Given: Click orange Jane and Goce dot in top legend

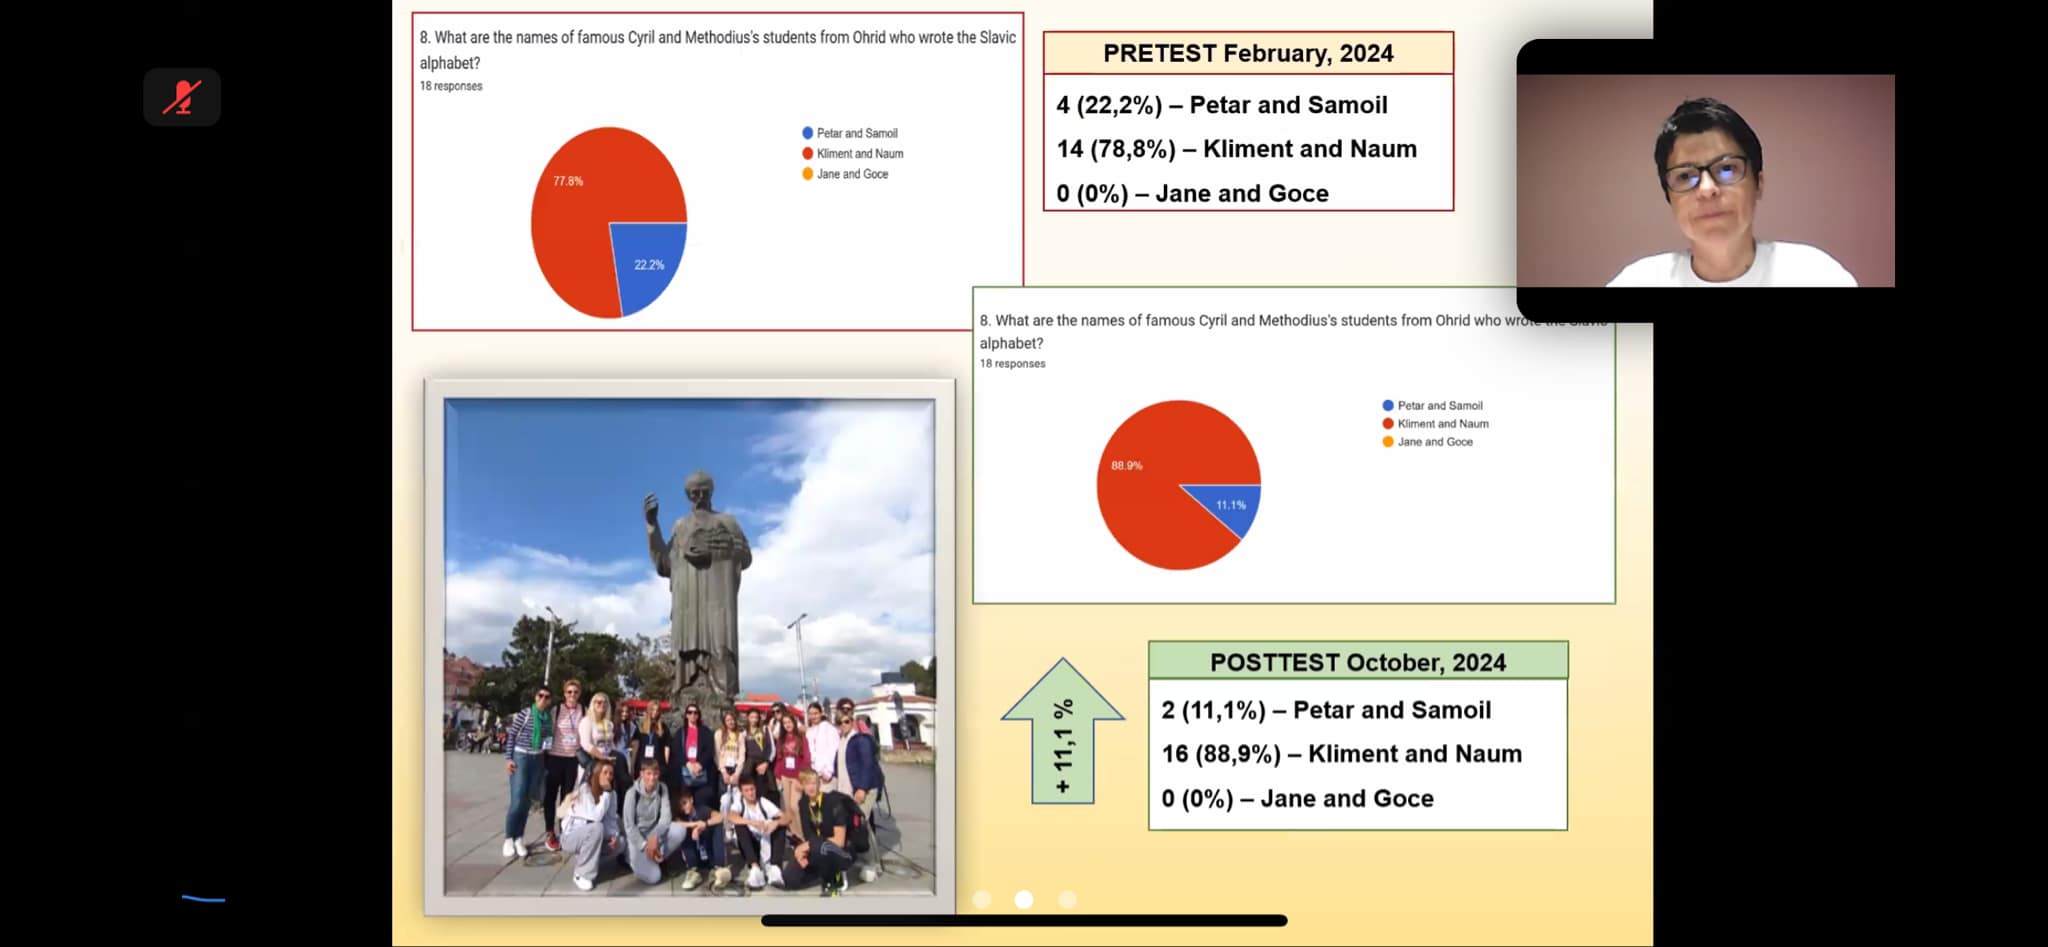Looking at the screenshot, I should (x=807, y=174).
